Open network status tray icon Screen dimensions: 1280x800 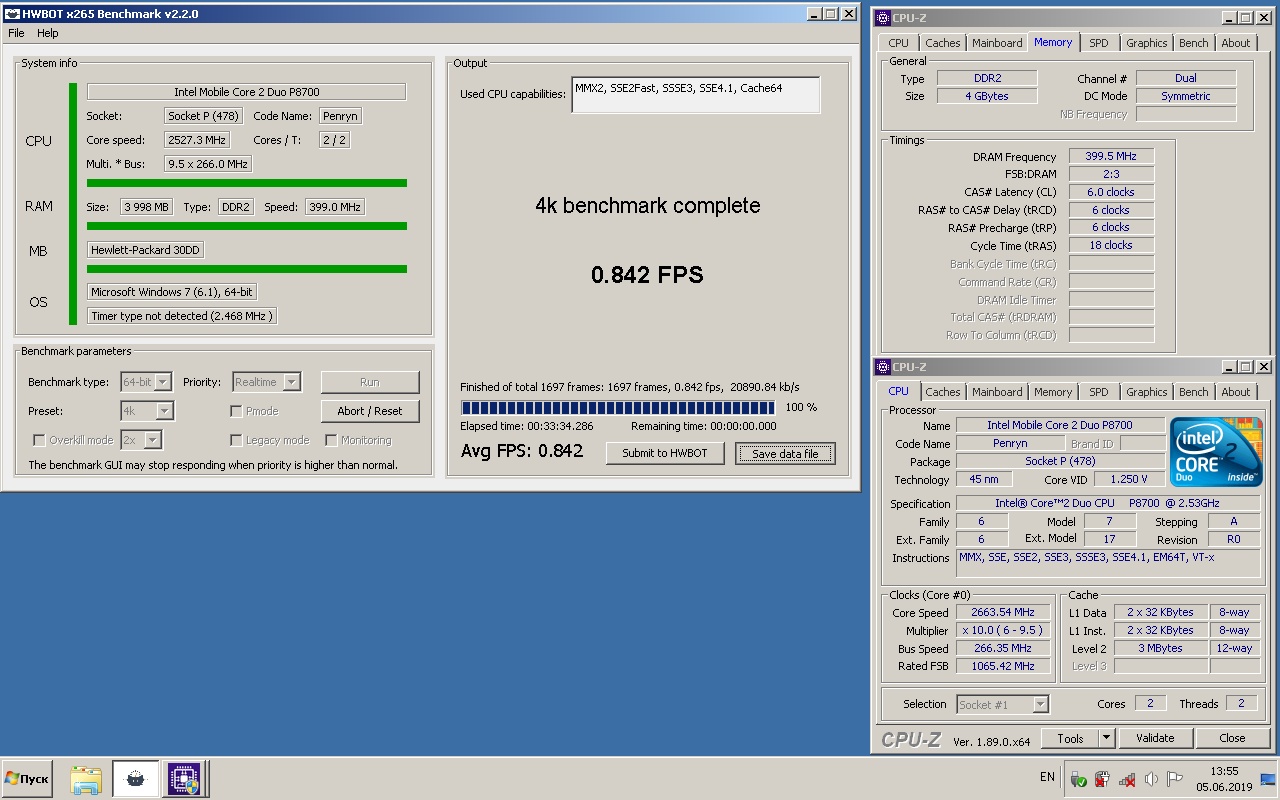click(x=1127, y=779)
